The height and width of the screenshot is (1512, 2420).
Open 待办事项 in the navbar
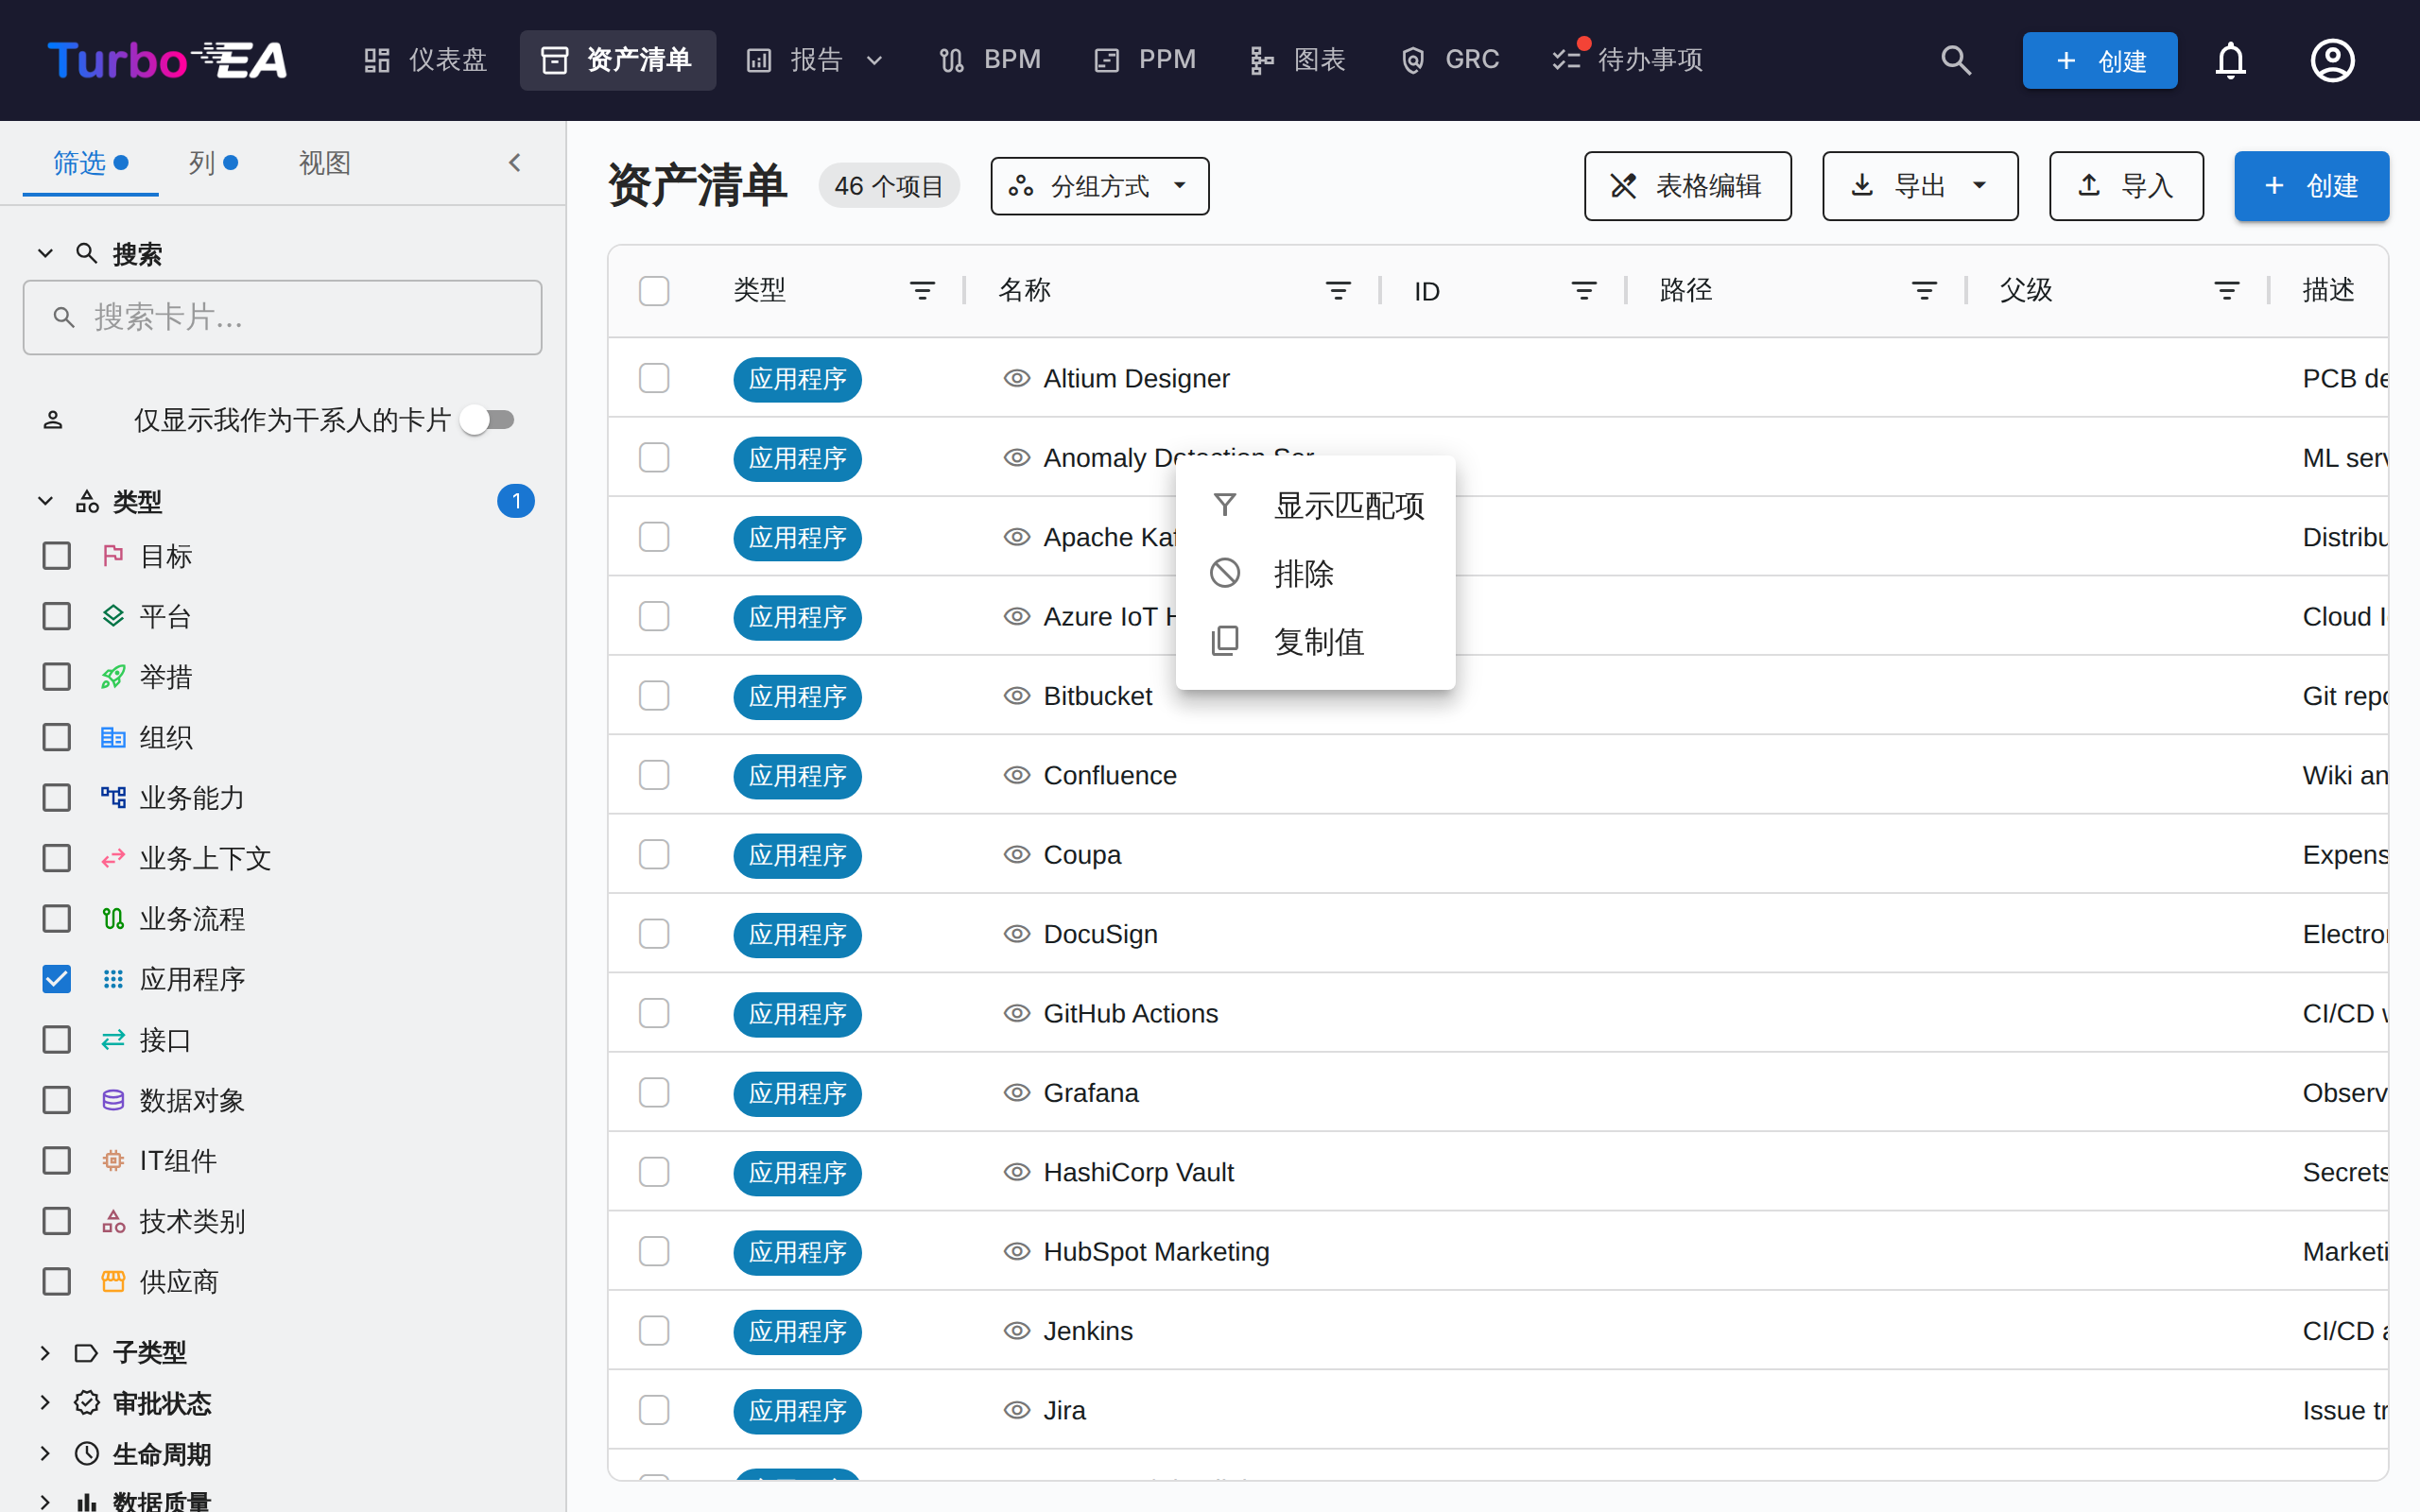click(x=1628, y=60)
